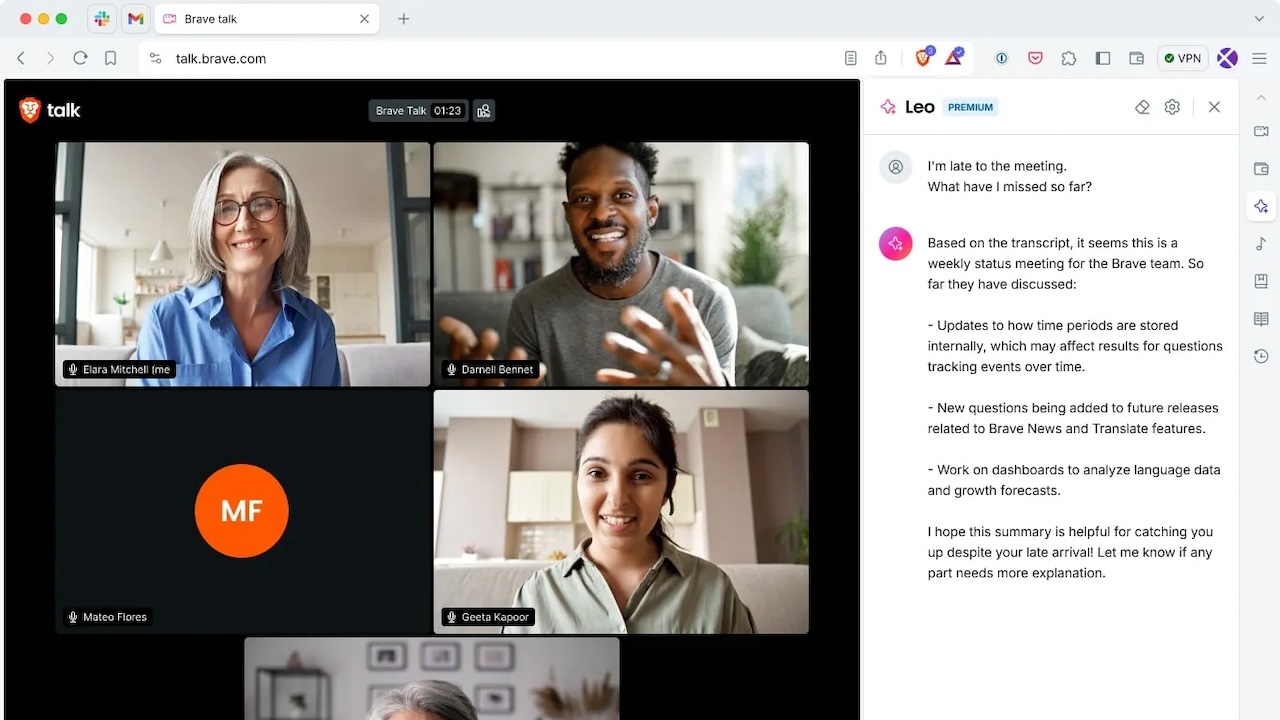Click the MF avatar of Mateo Flores

point(242,511)
